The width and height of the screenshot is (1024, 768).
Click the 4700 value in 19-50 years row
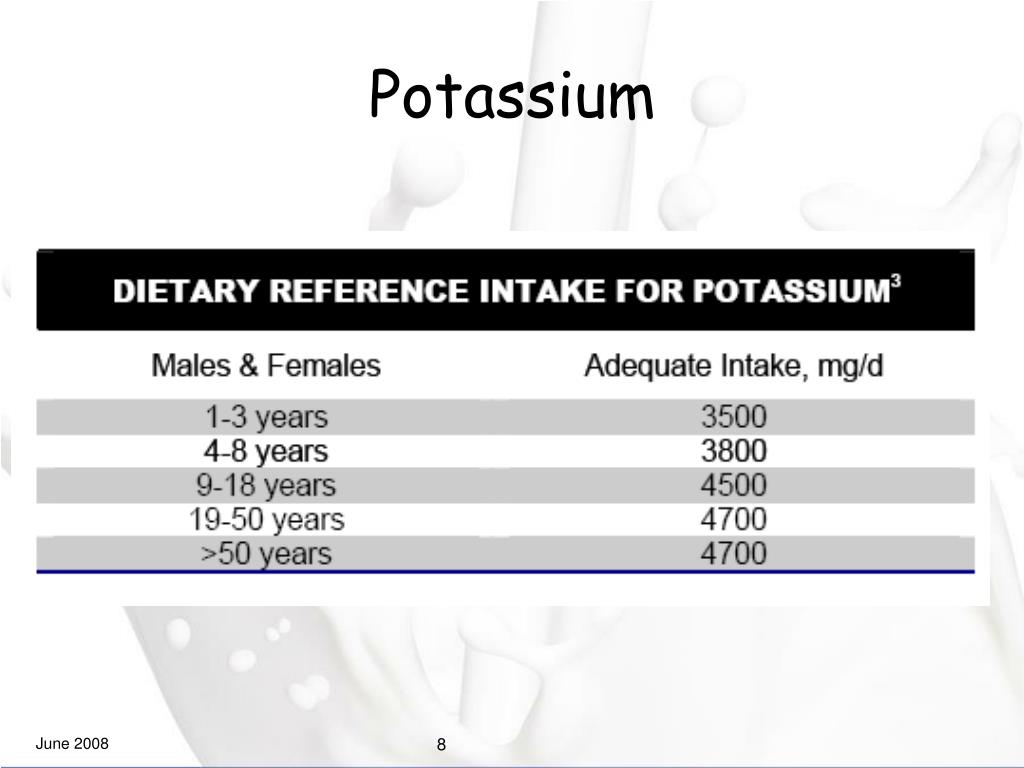point(733,519)
